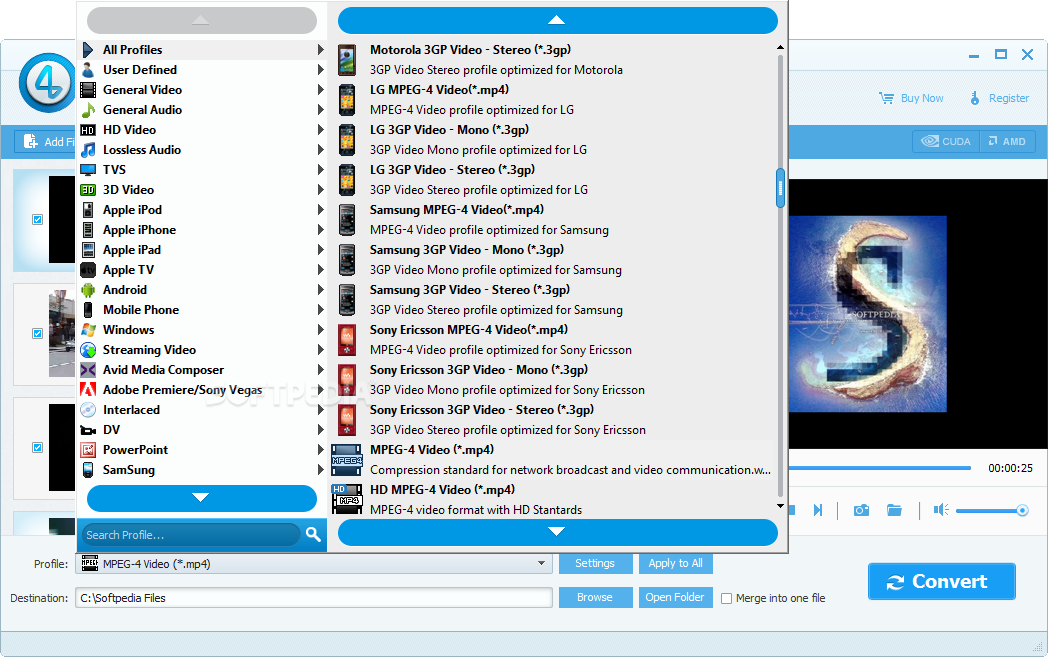Click the profile list scrollbar thumb
This screenshot has height=657, width=1048.
(x=780, y=188)
